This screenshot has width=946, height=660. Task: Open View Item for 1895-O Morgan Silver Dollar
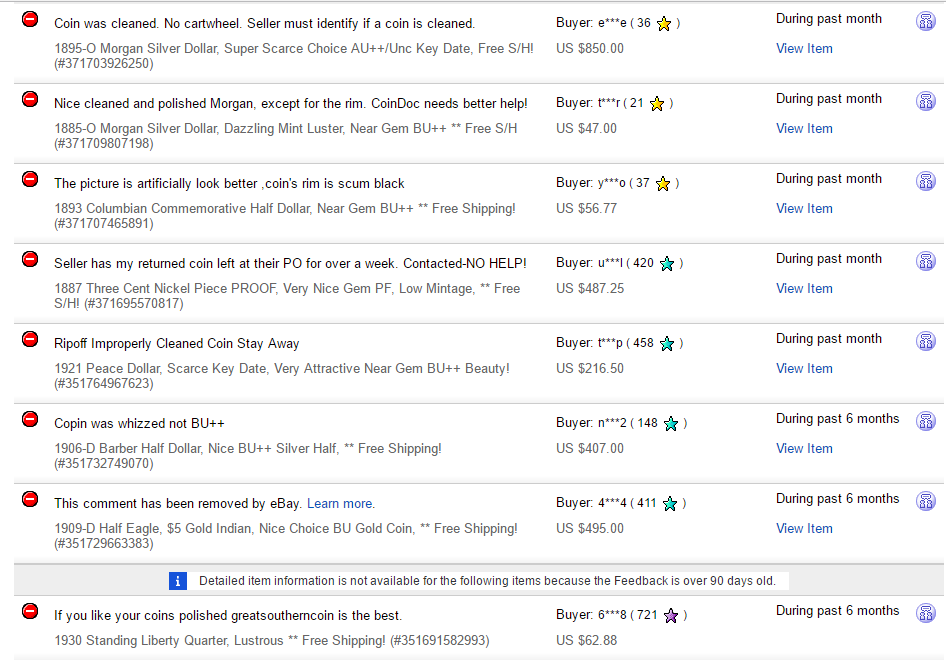[x=804, y=48]
